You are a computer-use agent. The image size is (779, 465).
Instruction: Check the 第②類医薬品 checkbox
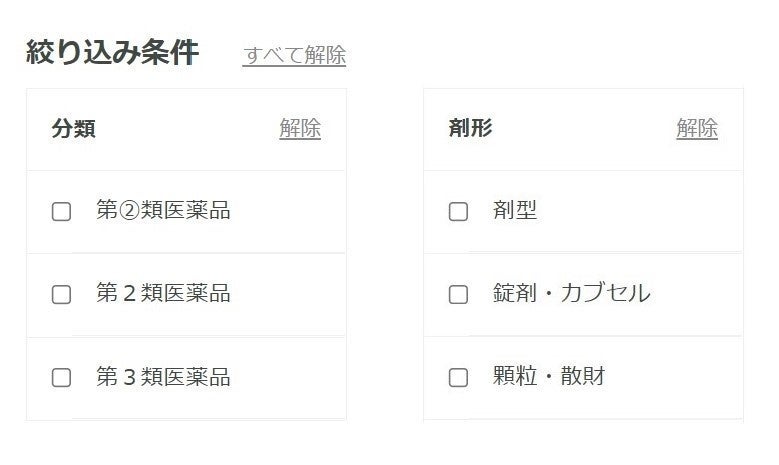point(61,211)
